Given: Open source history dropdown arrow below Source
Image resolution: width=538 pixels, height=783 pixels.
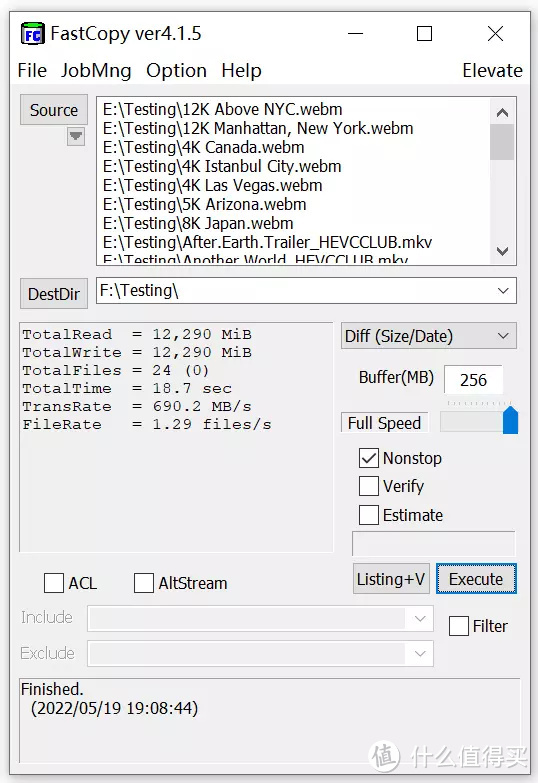Looking at the screenshot, I should (x=76, y=136).
